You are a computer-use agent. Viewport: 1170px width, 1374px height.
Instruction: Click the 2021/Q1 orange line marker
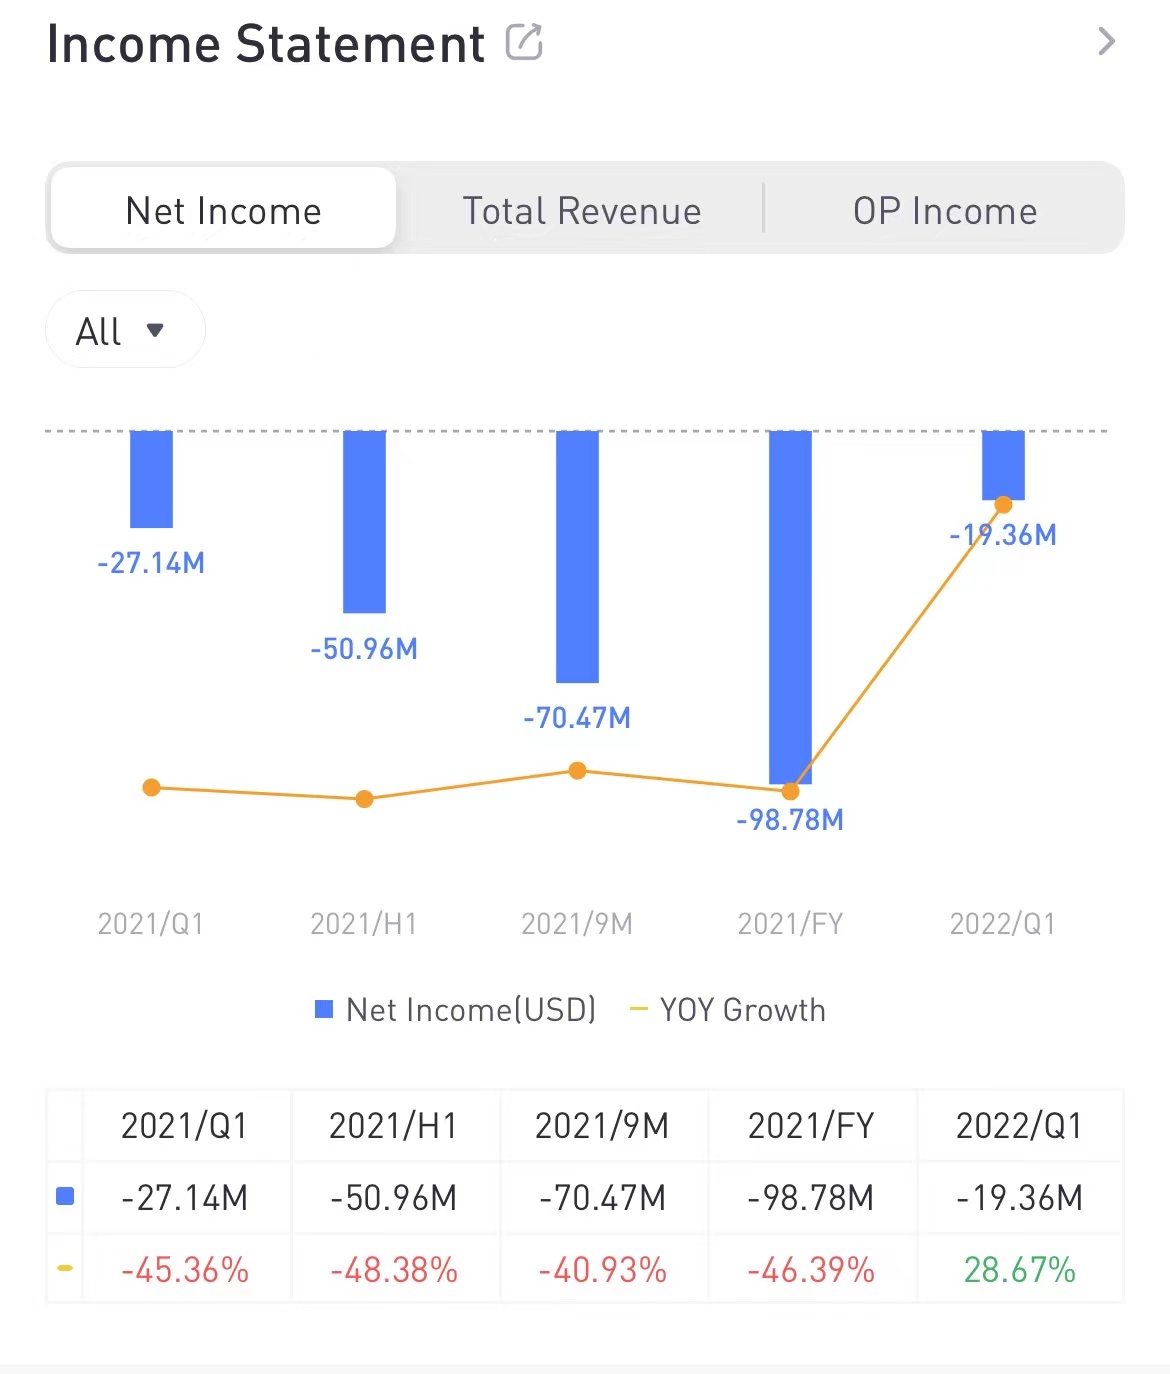tap(151, 788)
